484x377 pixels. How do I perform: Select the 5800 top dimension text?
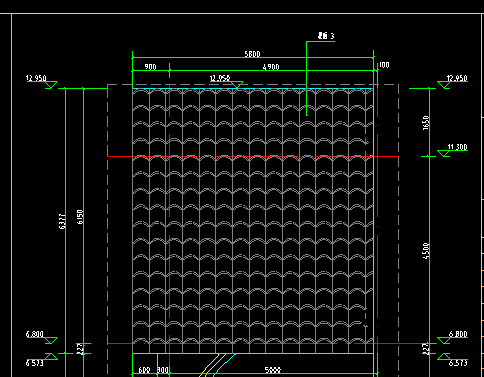[252, 54]
